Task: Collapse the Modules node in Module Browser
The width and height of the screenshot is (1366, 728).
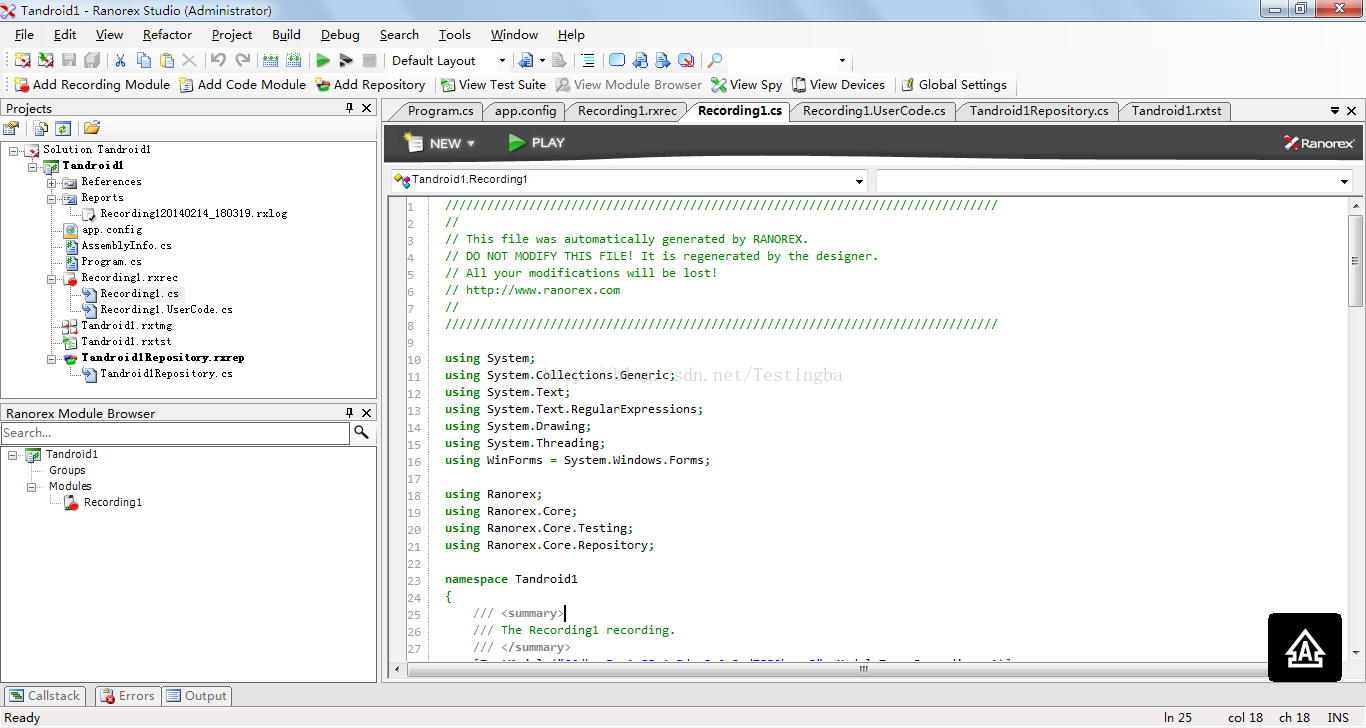Action: [x=33, y=487]
